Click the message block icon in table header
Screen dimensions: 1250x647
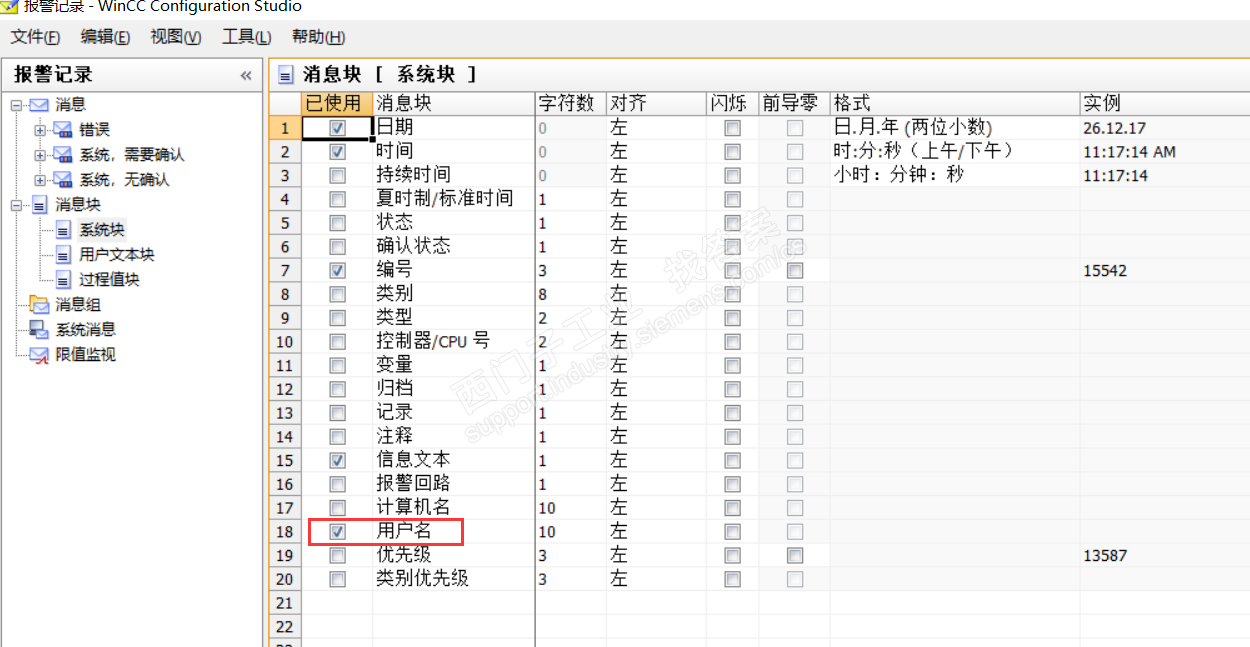[x=286, y=75]
